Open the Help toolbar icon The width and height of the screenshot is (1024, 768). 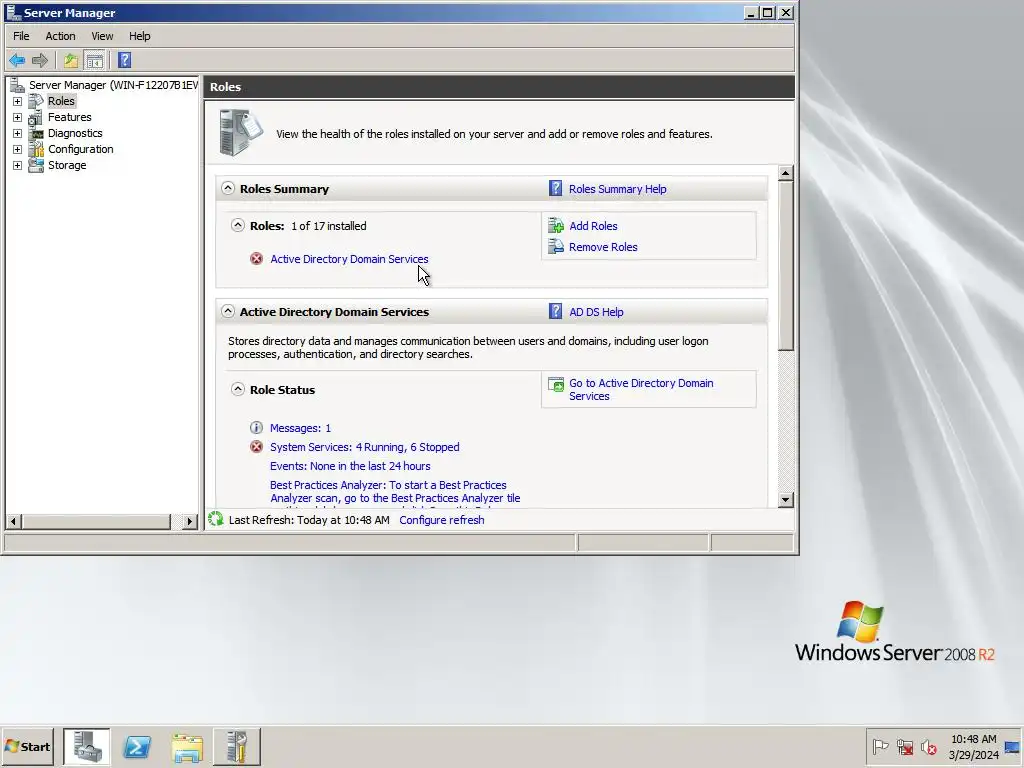tap(125, 61)
